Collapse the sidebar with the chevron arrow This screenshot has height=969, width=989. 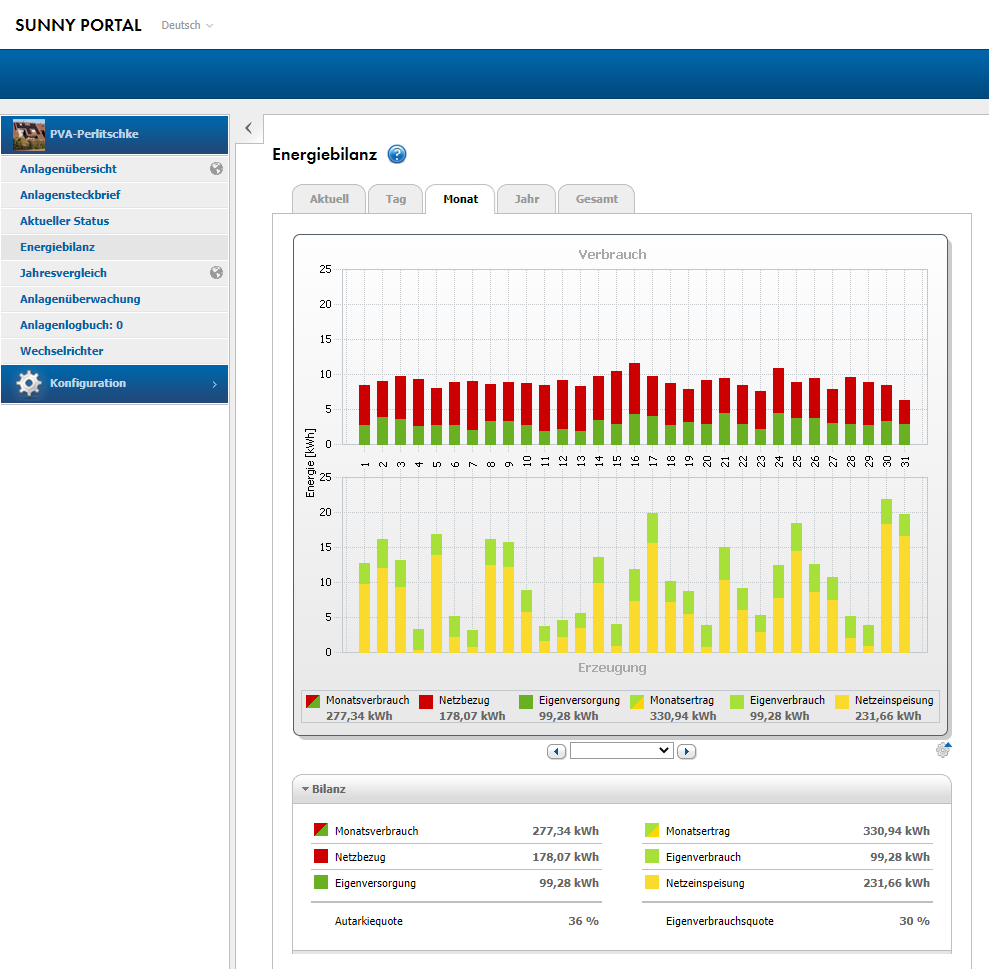point(249,128)
